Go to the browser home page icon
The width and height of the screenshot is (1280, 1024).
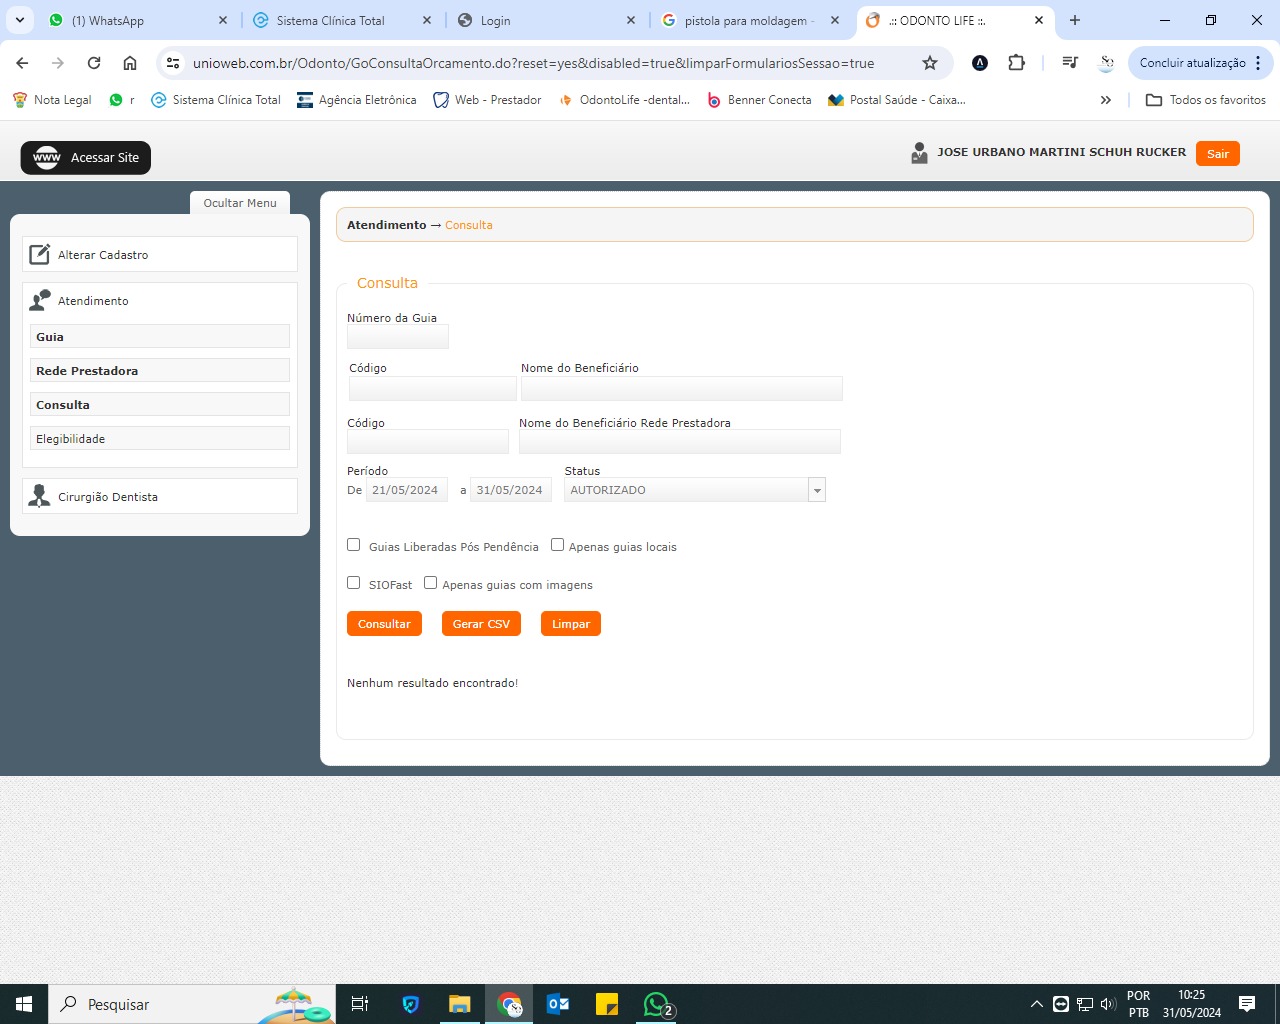(x=130, y=63)
